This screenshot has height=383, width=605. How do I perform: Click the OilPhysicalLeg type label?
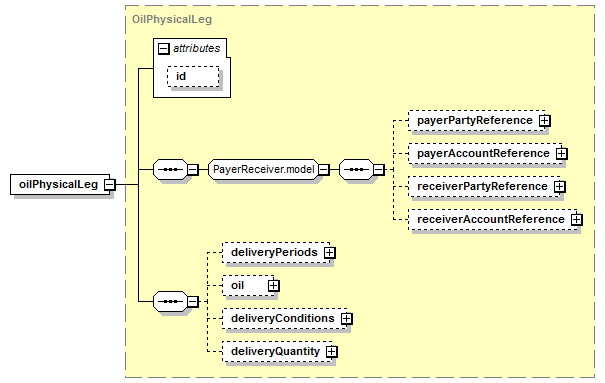172,19
